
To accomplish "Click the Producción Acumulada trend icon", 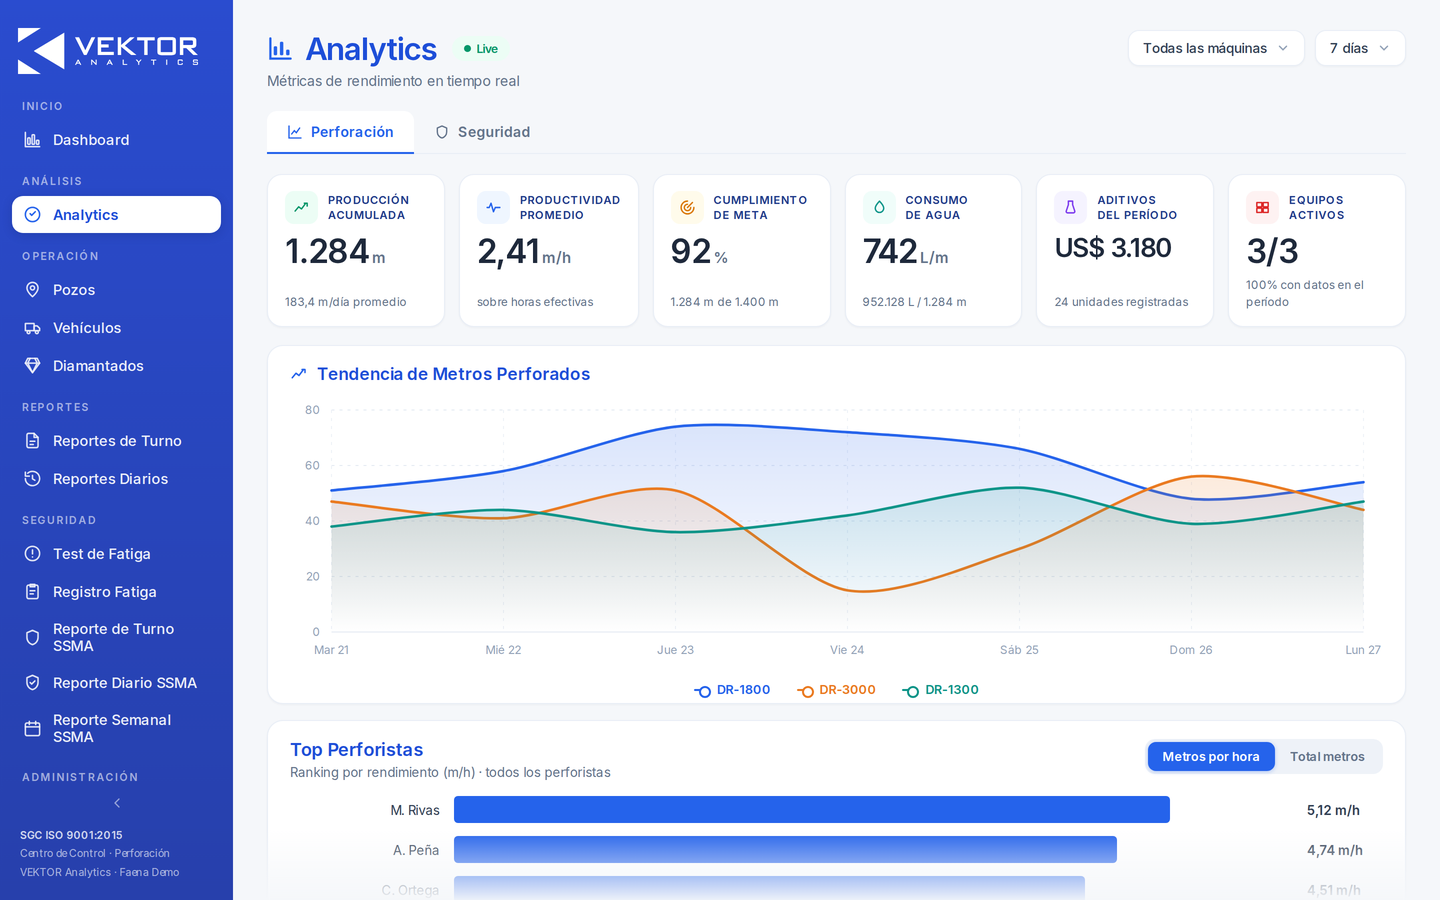I will (x=301, y=207).
